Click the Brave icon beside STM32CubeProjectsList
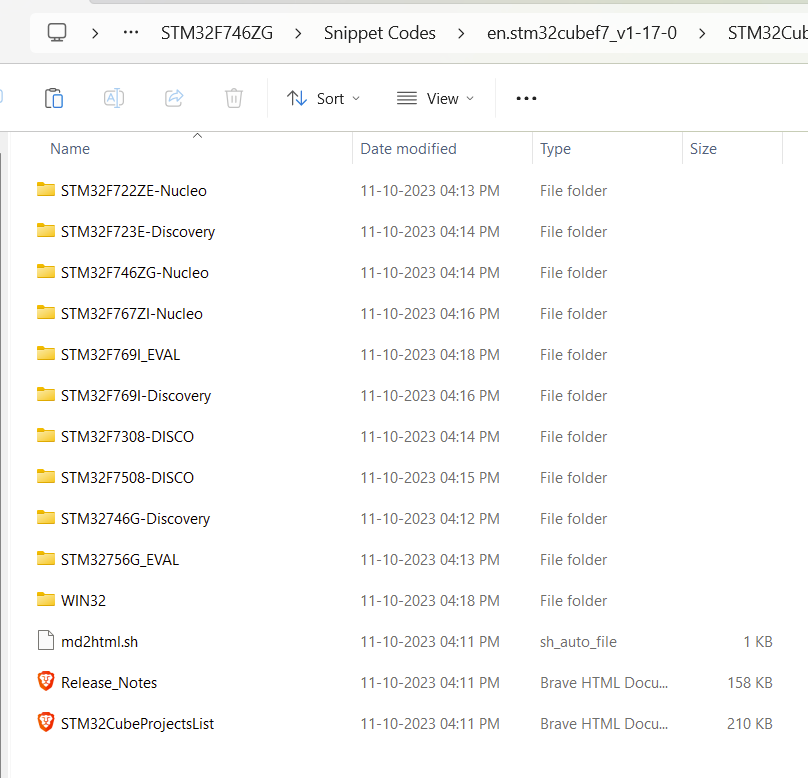 [46, 722]
